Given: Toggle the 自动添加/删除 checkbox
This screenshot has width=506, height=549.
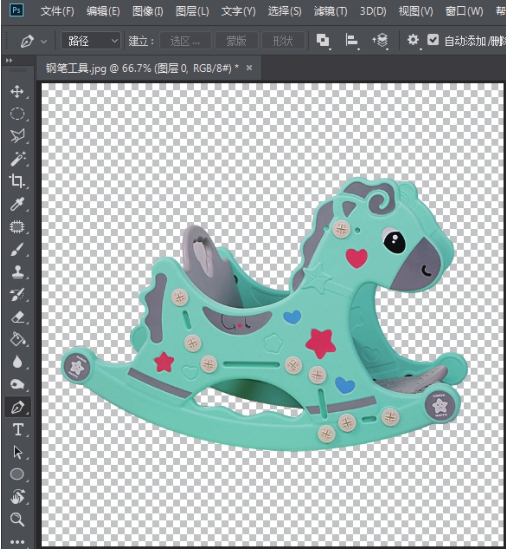Looking at the screenshot, I should 433,40.
